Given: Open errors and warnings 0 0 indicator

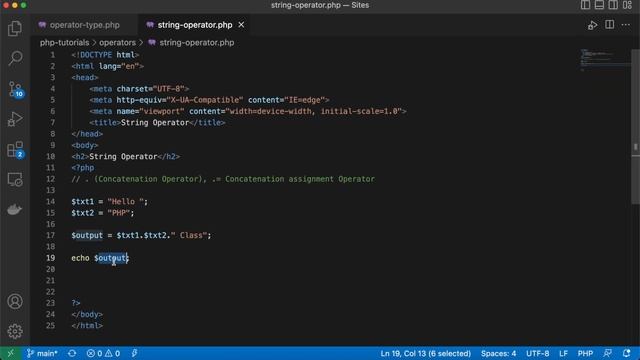Looking at the screenshot, I should (x=103, y=353).
